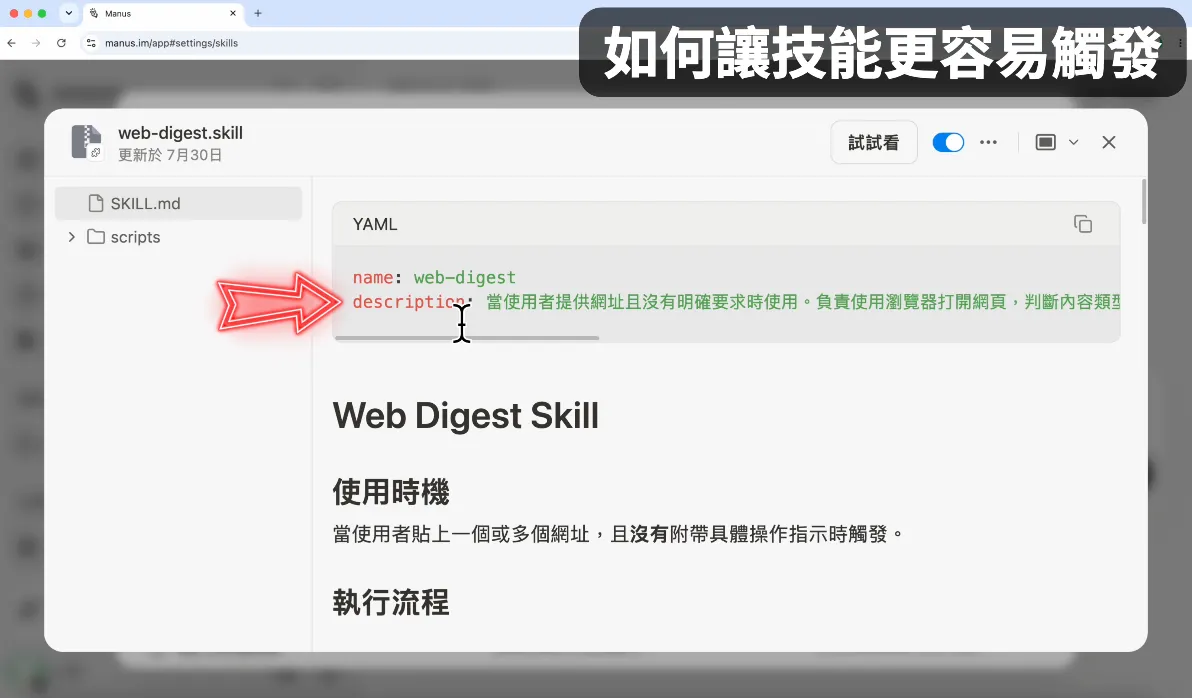The height and width of the screenshot is (698, 1192).
Task: Click the sentence starting with 當使用者貼上
Action: click(x=618, y=535)
